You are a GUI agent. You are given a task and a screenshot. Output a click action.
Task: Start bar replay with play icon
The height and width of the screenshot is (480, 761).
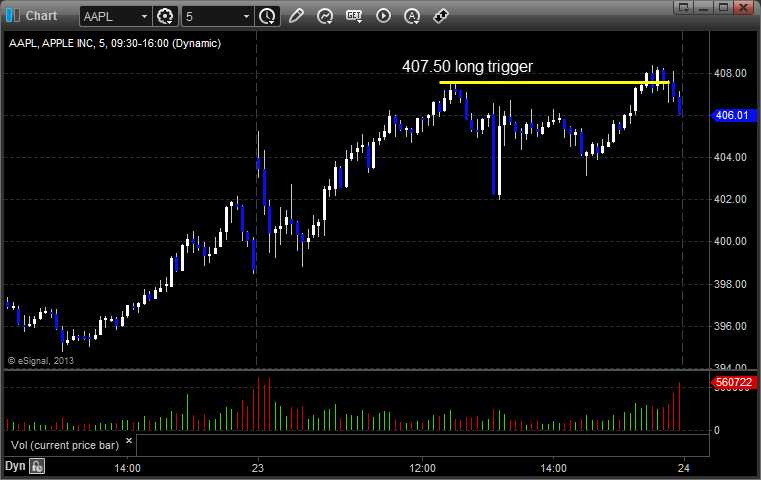[x=383, y=16]
